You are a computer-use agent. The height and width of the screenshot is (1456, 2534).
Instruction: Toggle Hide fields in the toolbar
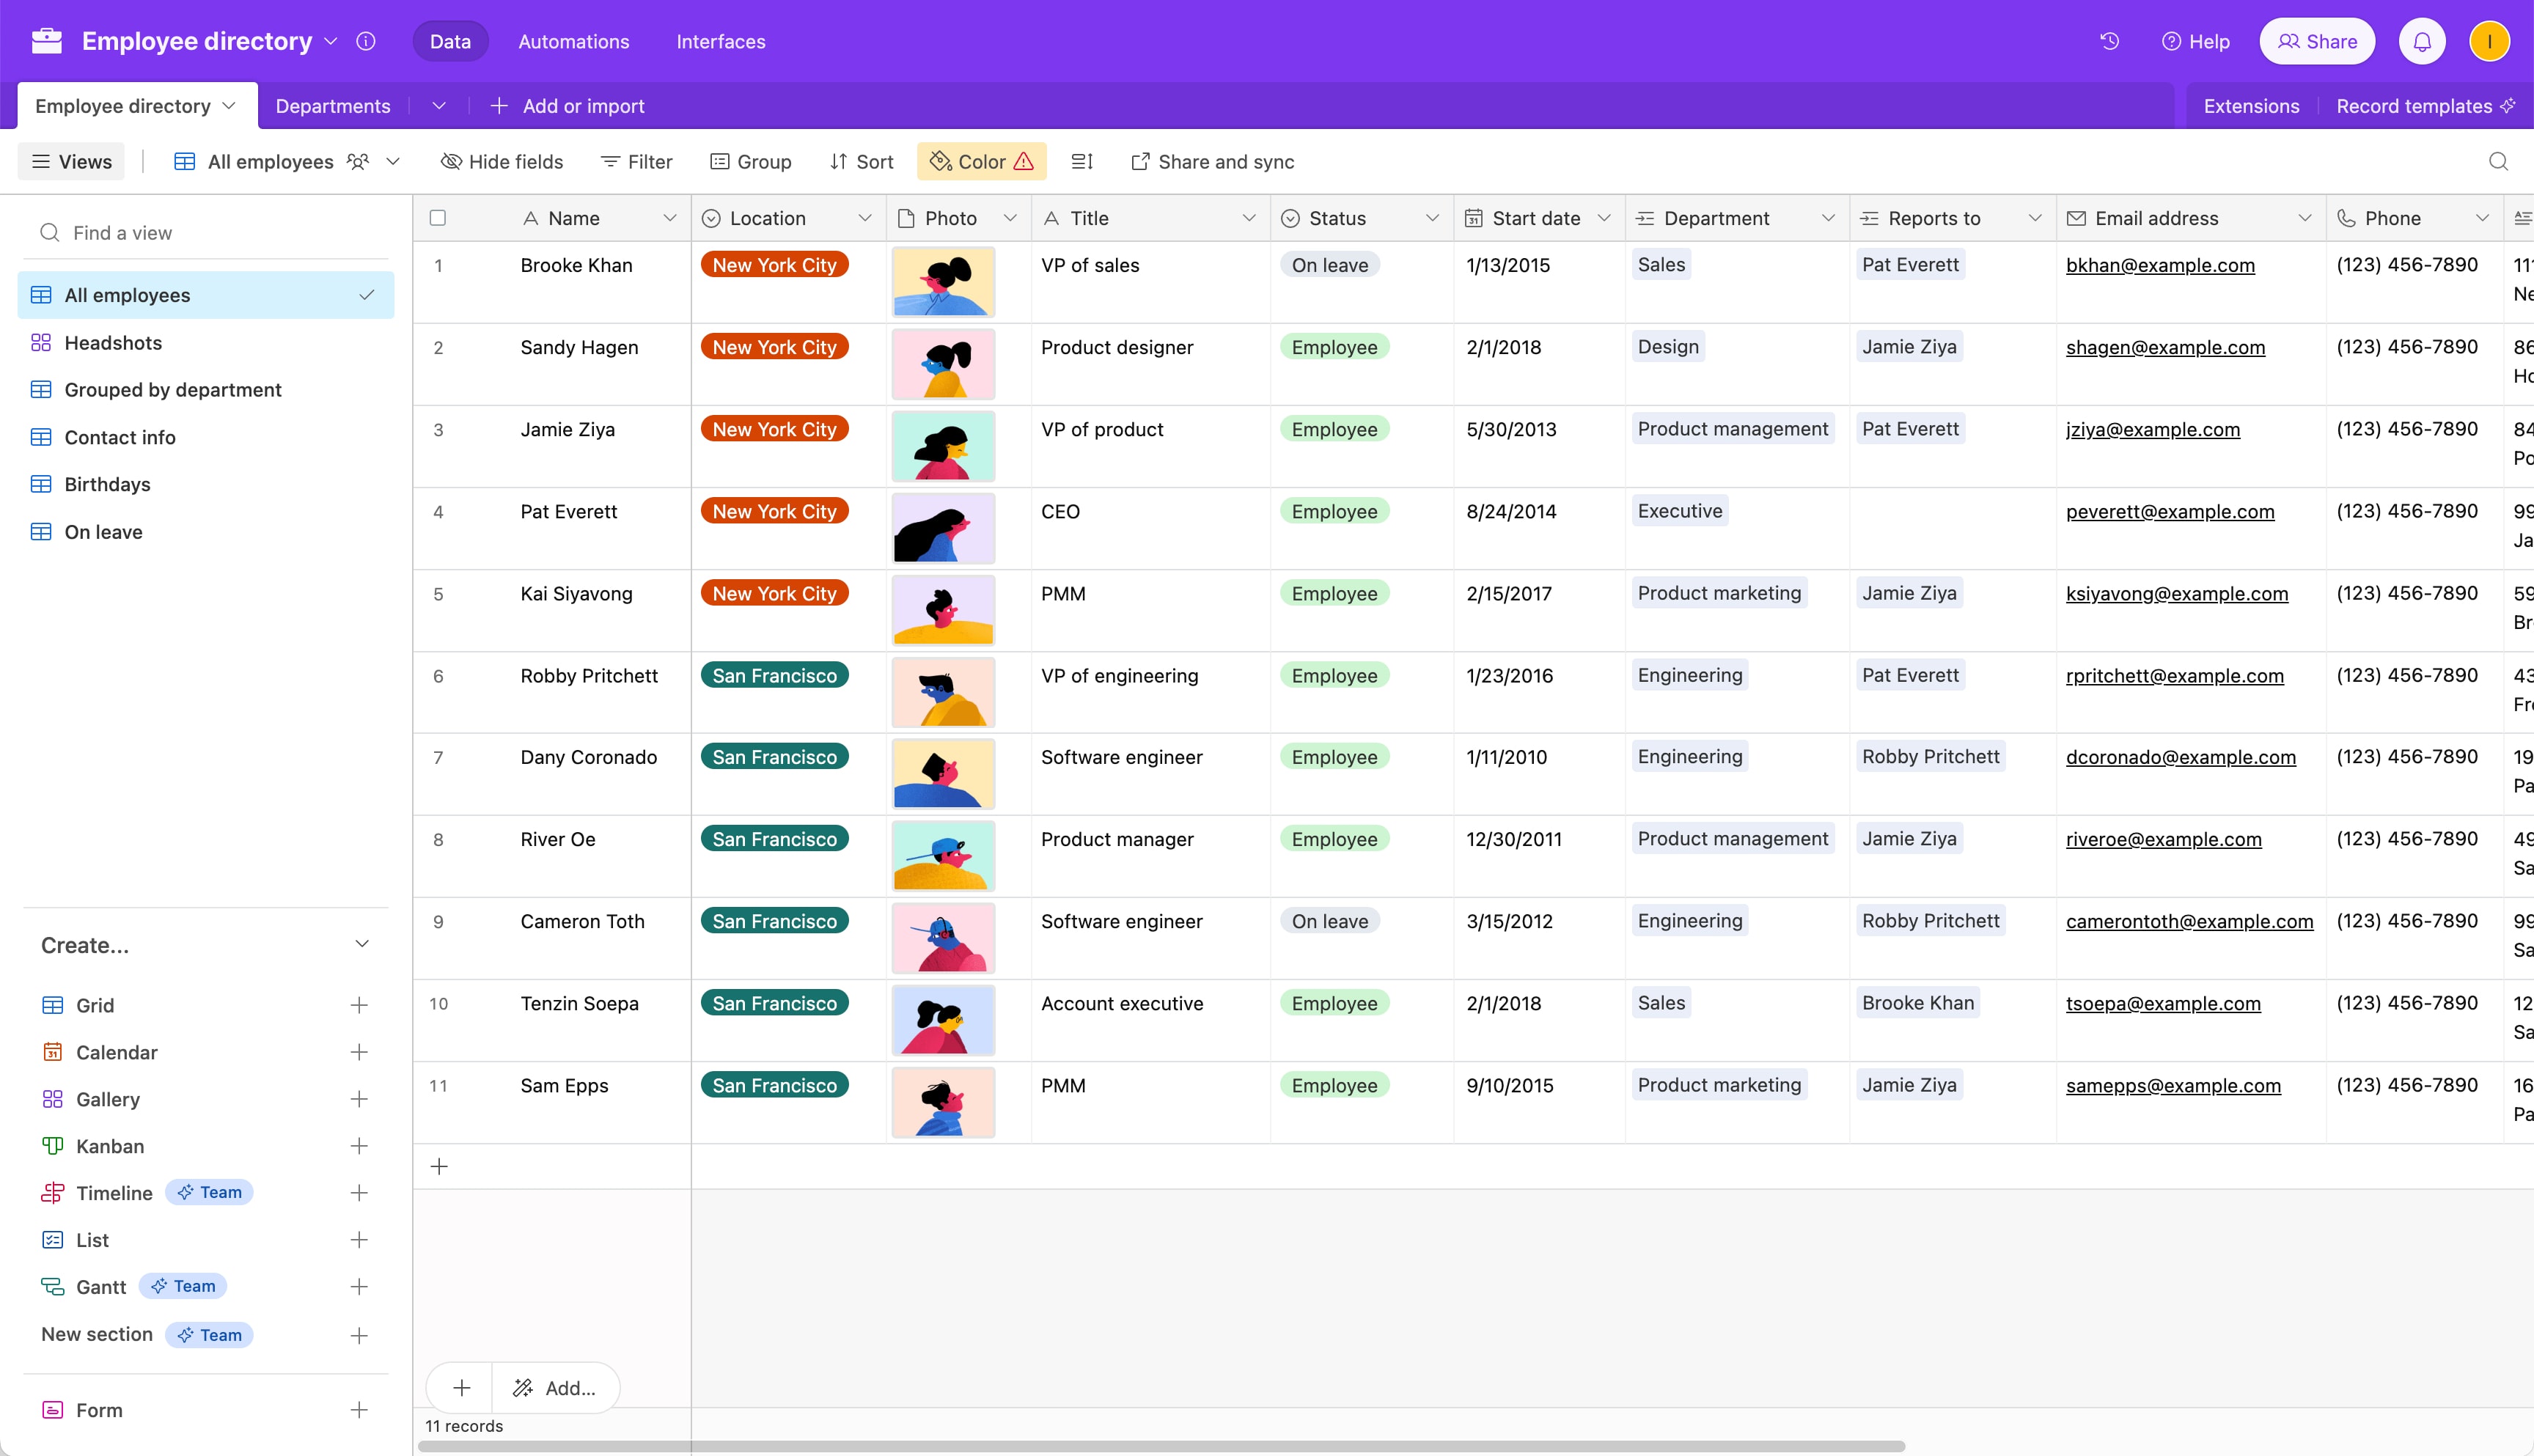tap(502, 161)
